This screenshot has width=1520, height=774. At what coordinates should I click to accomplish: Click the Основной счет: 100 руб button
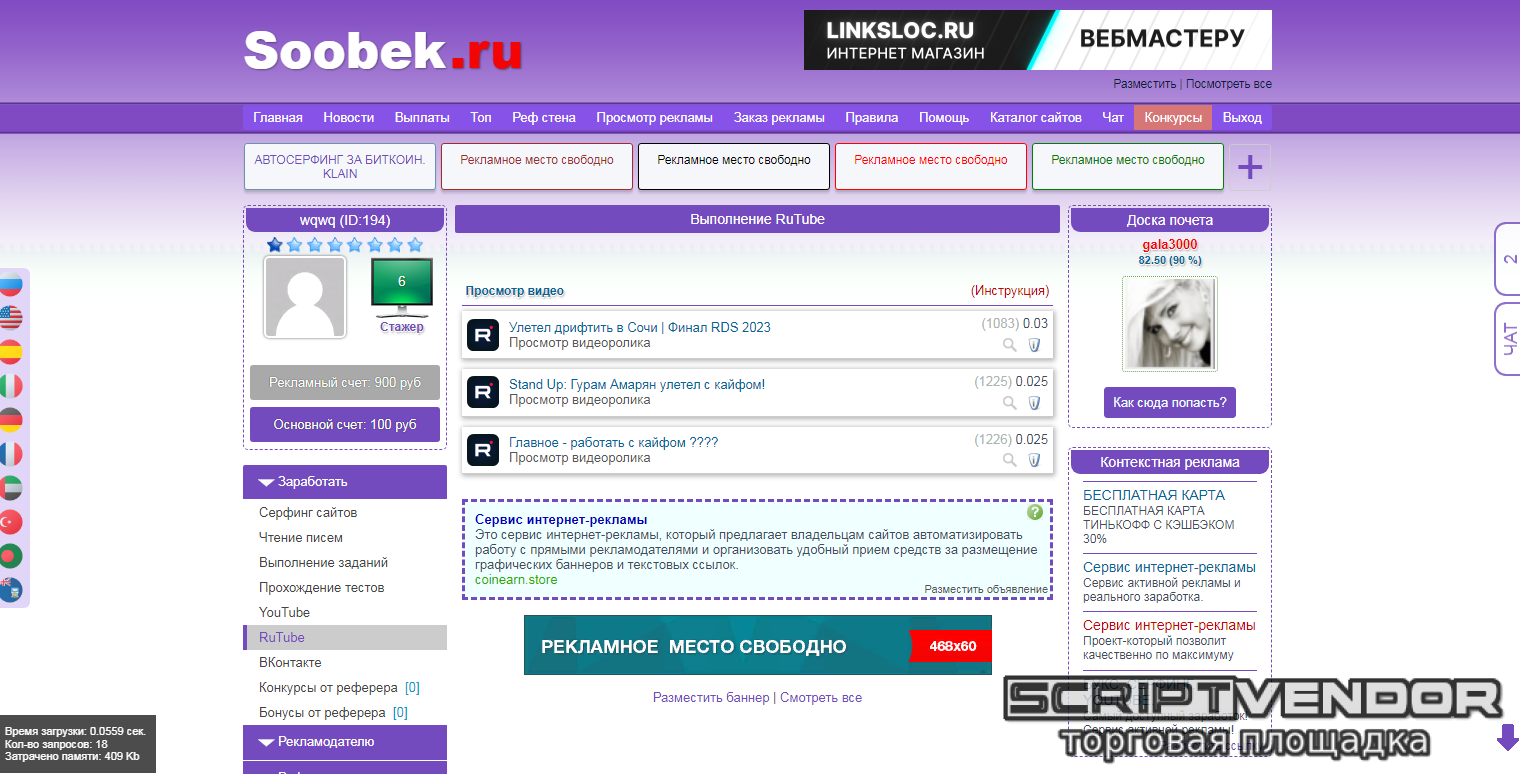345,424
